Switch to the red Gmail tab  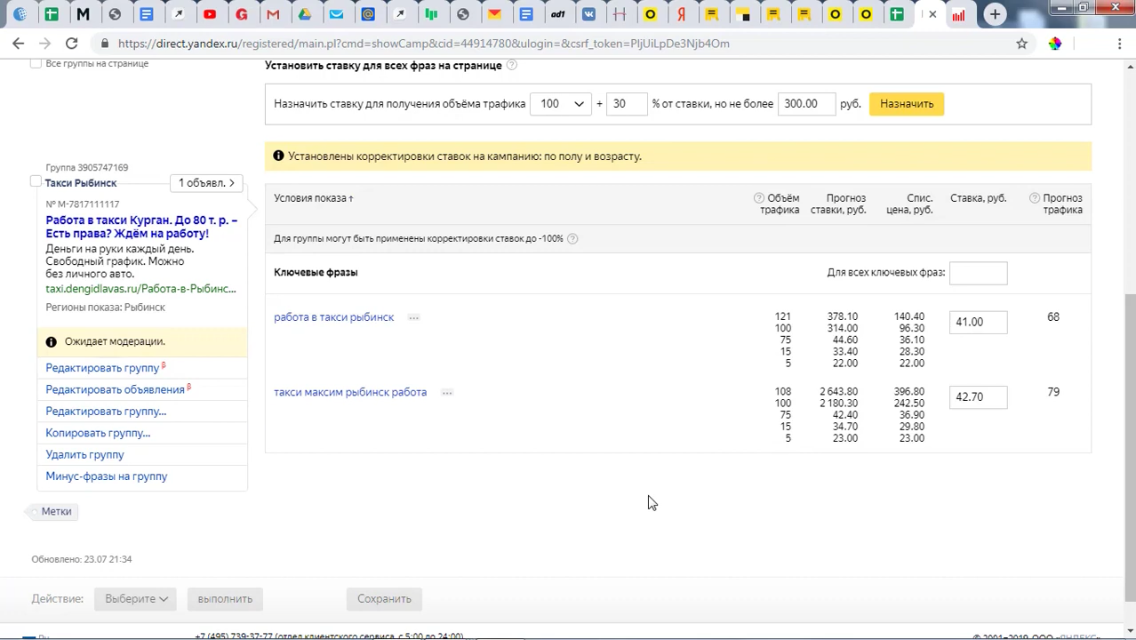point(273,14)
